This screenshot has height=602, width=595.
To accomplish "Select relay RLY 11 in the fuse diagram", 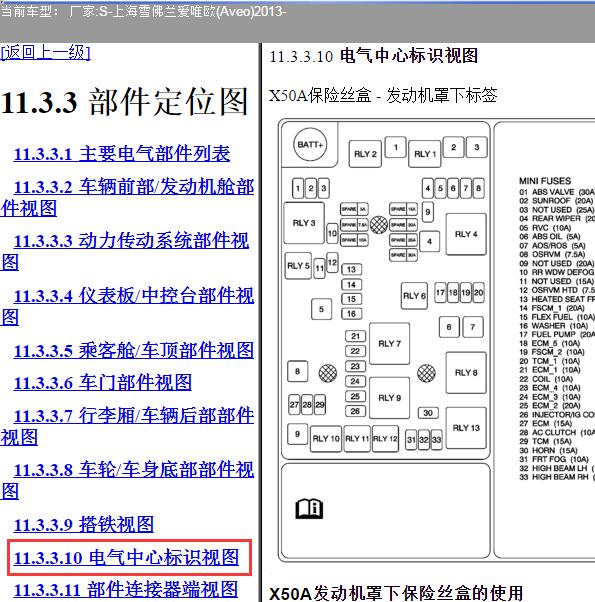I will click(357, 438).
